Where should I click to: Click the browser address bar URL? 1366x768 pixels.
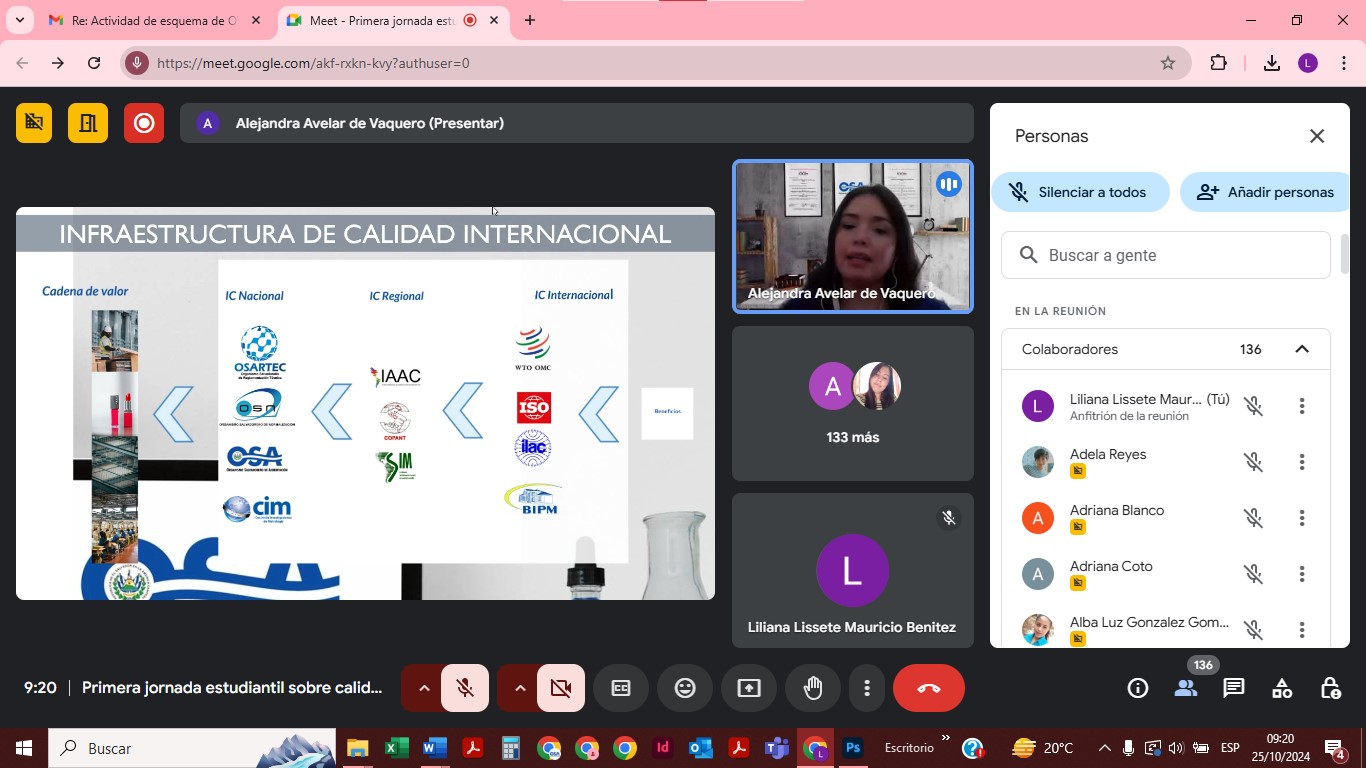(x=313, y=63)
